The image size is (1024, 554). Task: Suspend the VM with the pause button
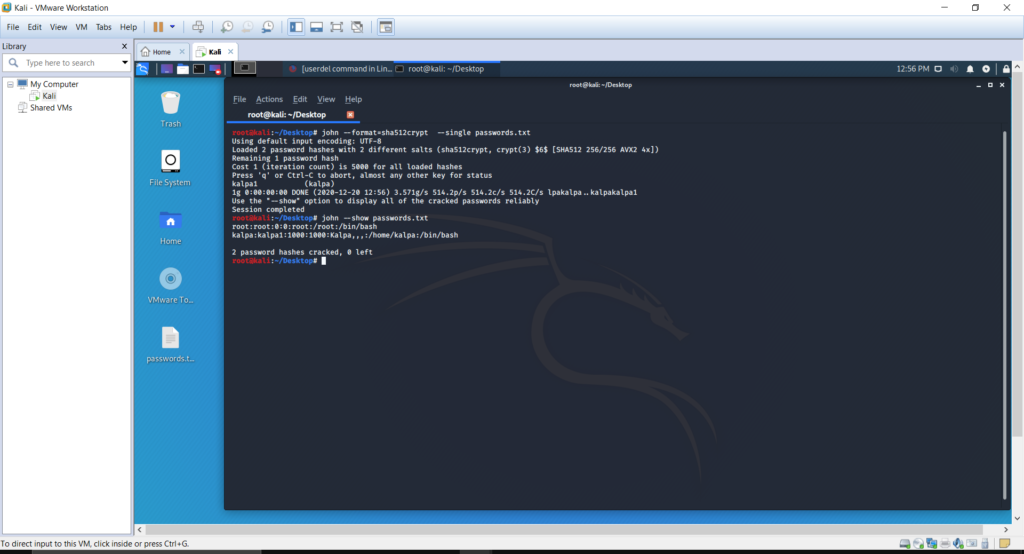click(158, 27)
